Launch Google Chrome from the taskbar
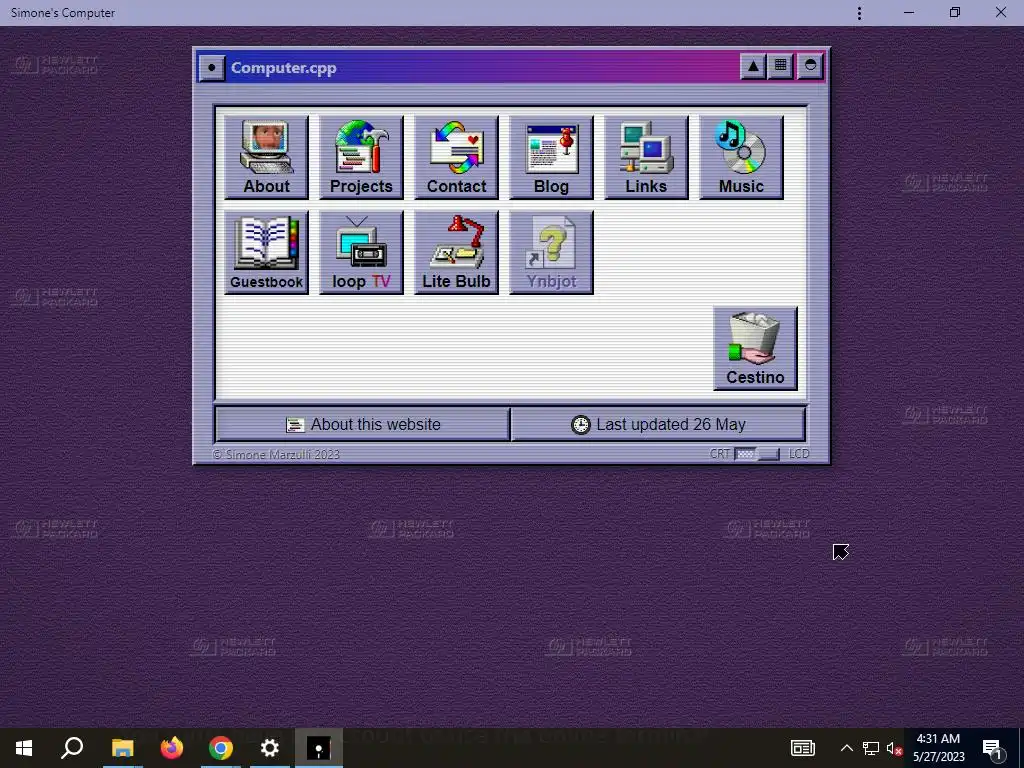 coord(221,748)
